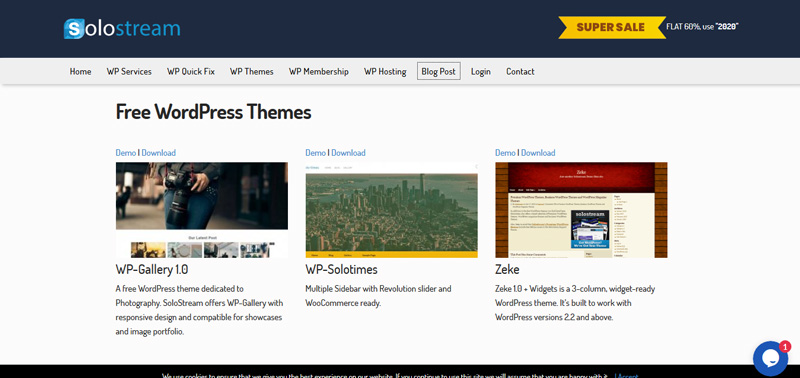Open the Zeke theme Demo link

pyautogui.click(x=506, y=153)
